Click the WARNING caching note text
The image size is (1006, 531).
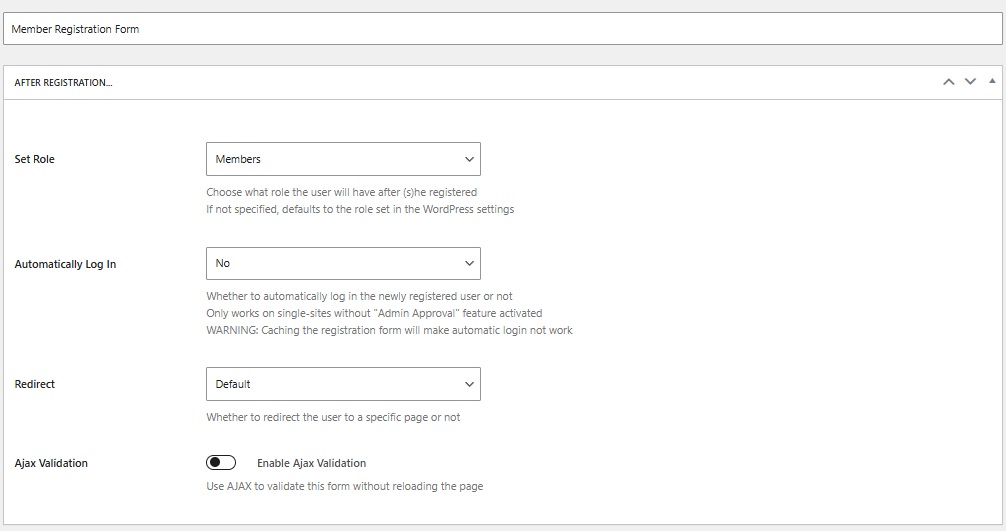click(389, 330)
